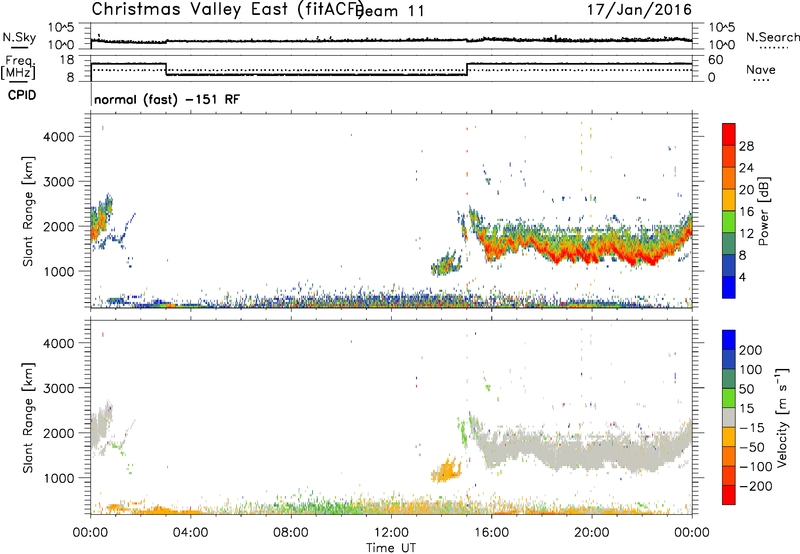This screenshot has width=800, height=554.
Task: Click the 'CPID' label
Action: coord(22,95)
